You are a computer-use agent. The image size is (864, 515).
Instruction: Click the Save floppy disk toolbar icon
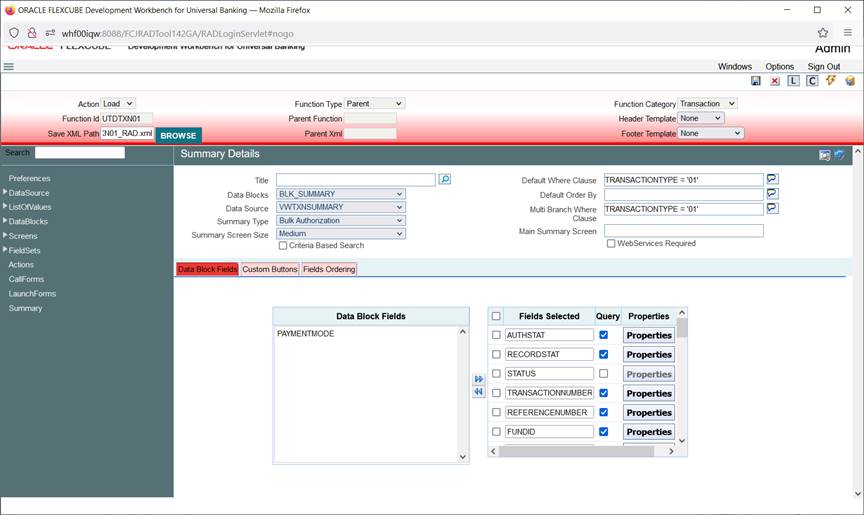point(755,81)
